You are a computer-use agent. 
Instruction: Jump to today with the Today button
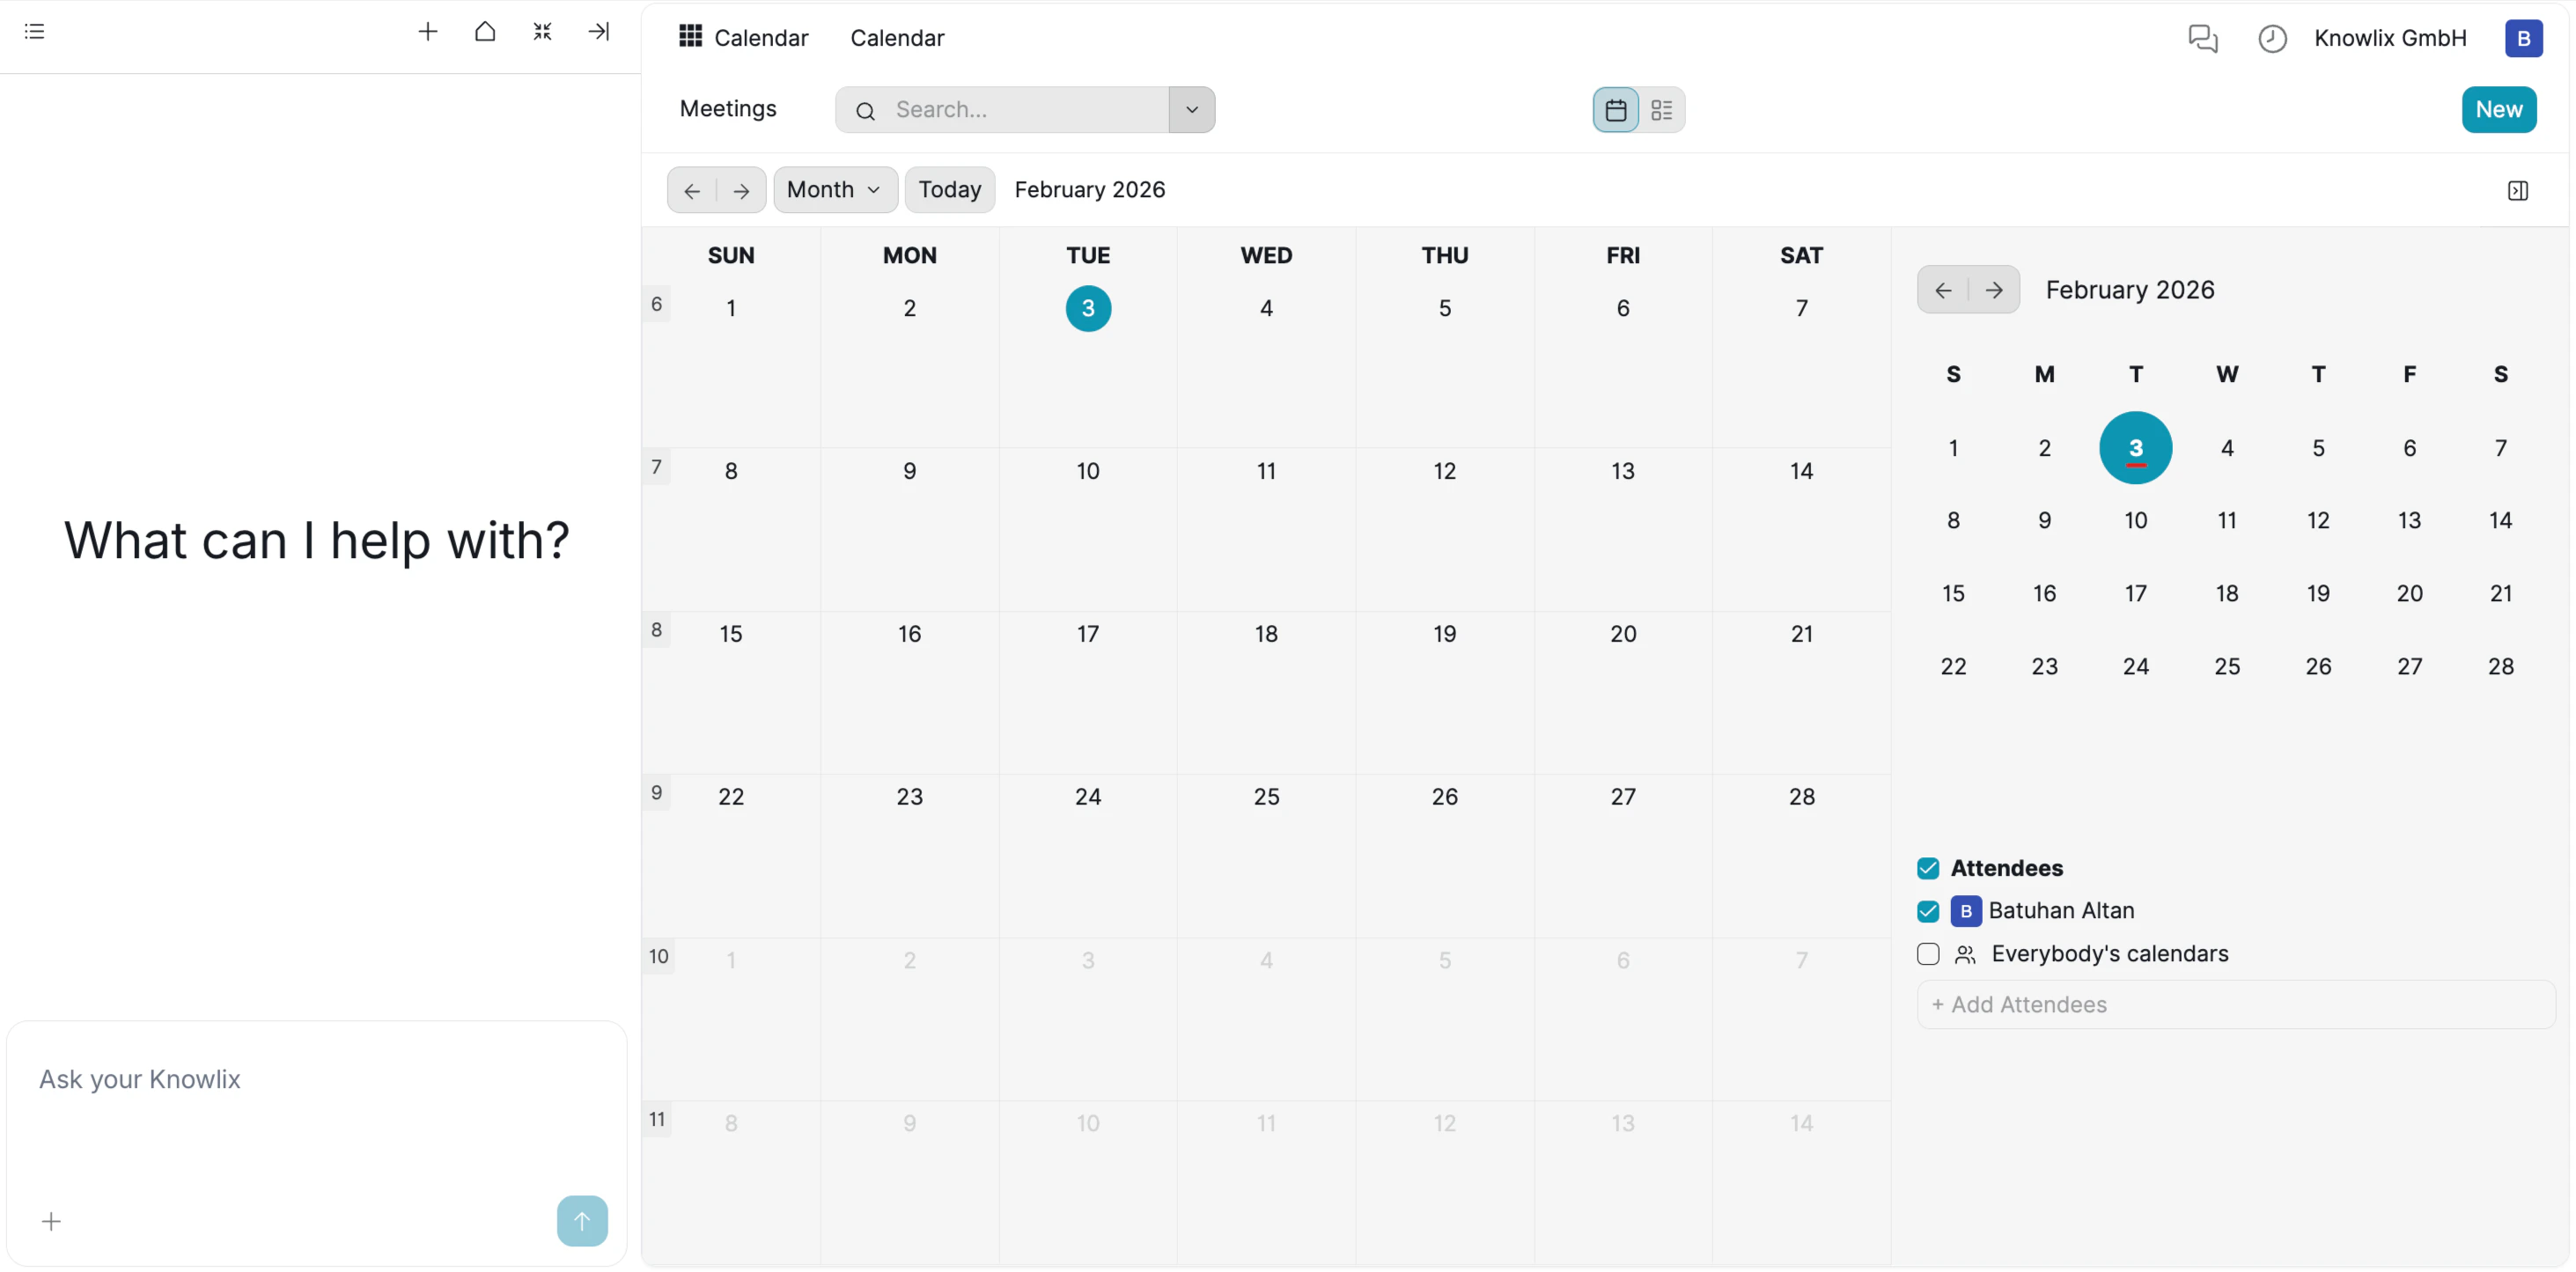click(x=949, y=189)
